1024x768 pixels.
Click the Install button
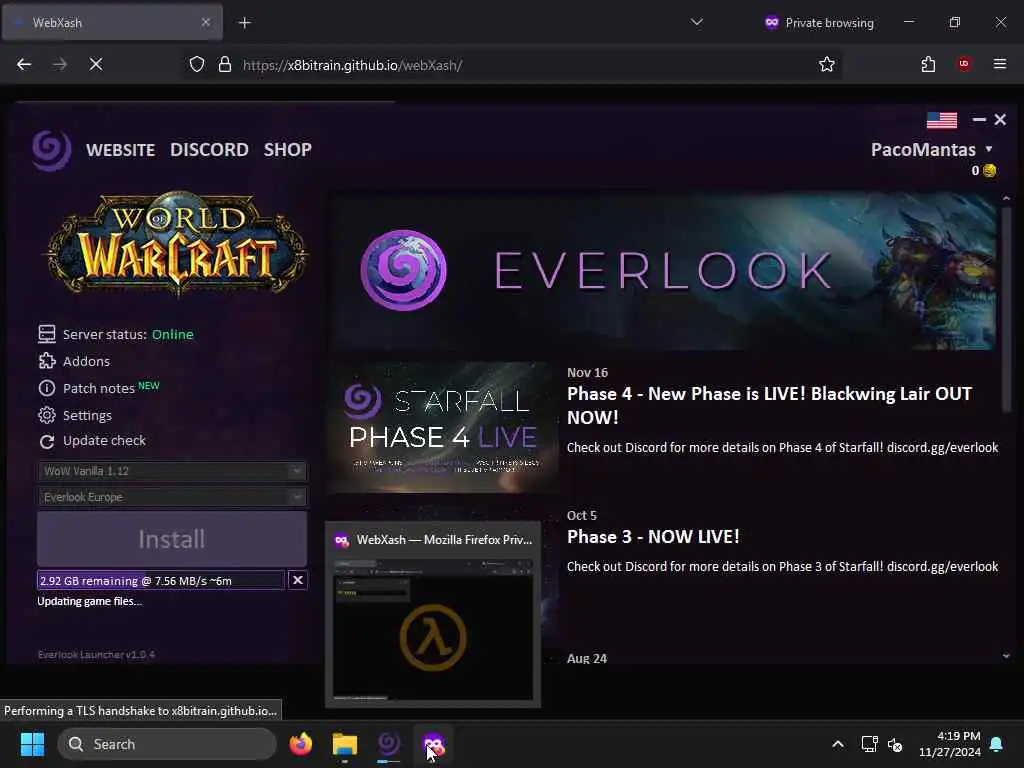click(x=172, y=539)
